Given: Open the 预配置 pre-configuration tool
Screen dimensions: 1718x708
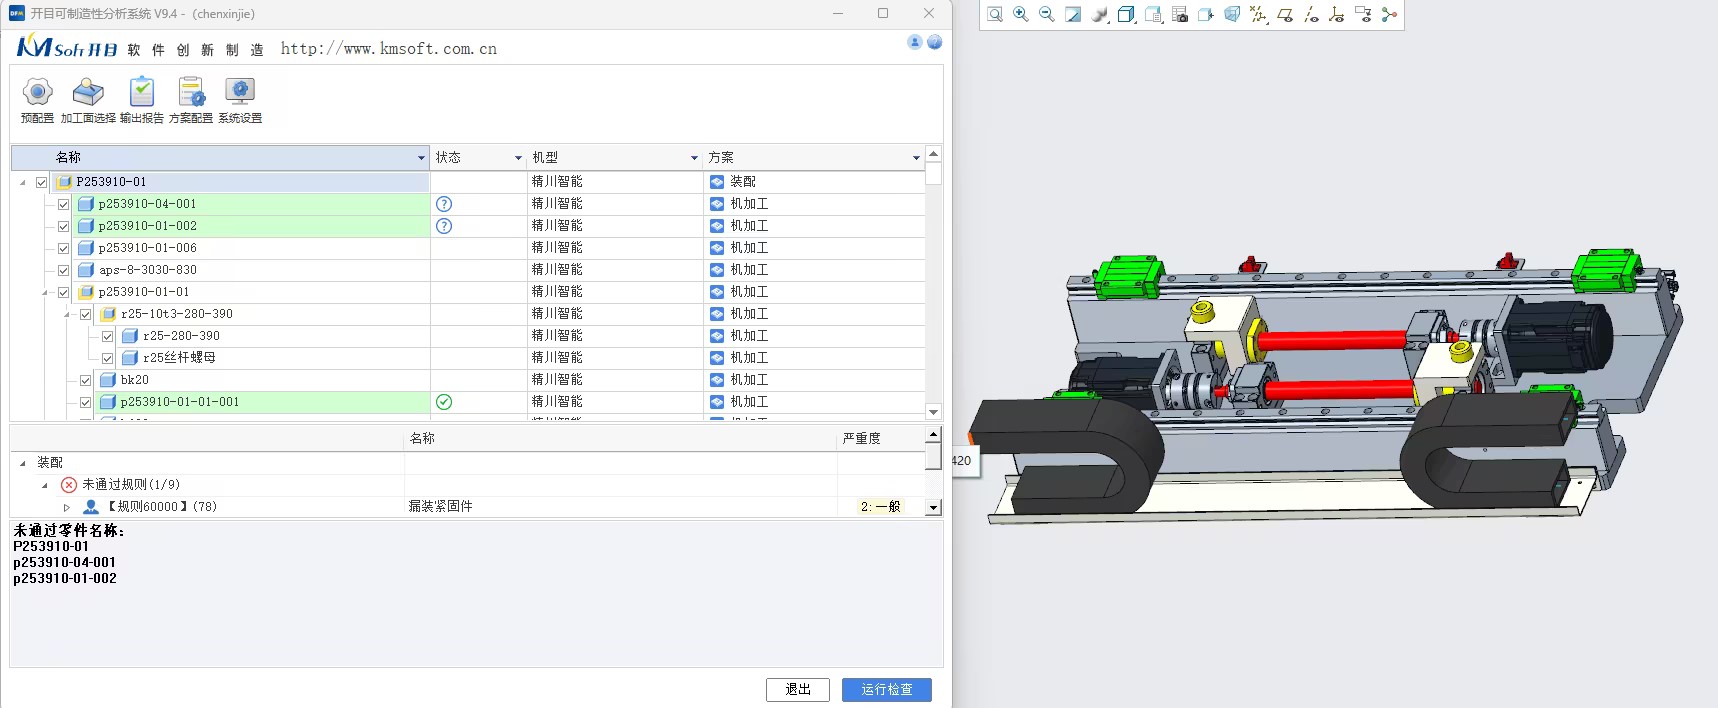Looking at the screenshot, I should pos(37,100).
